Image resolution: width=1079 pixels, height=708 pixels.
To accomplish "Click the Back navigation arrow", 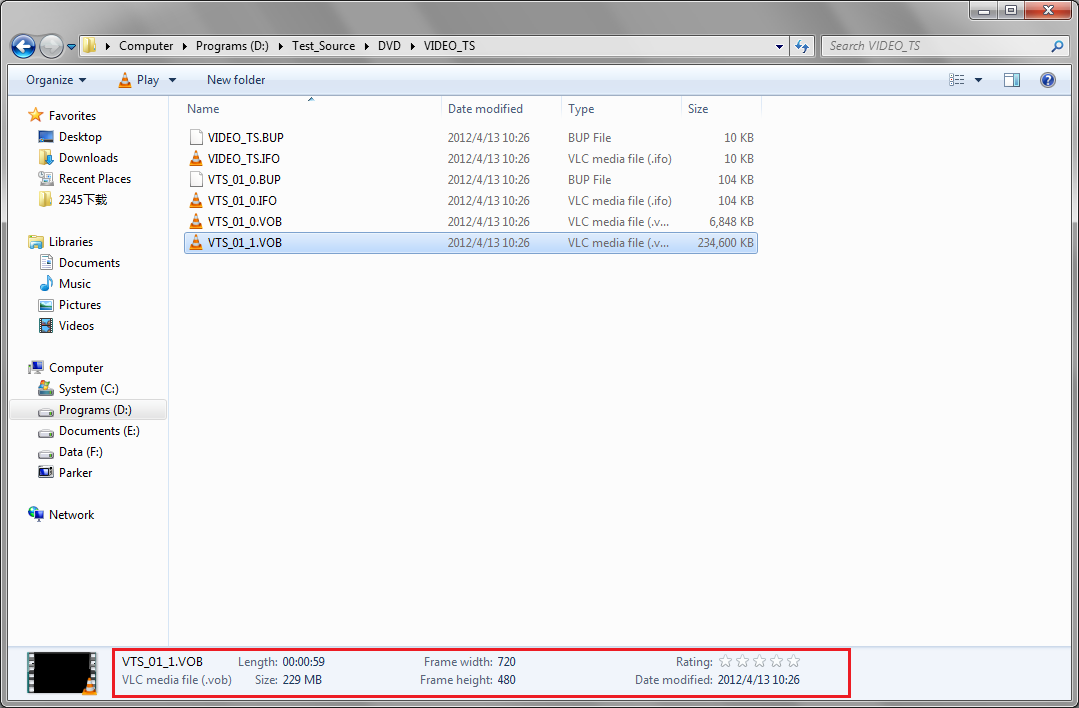I will [23, 46].
